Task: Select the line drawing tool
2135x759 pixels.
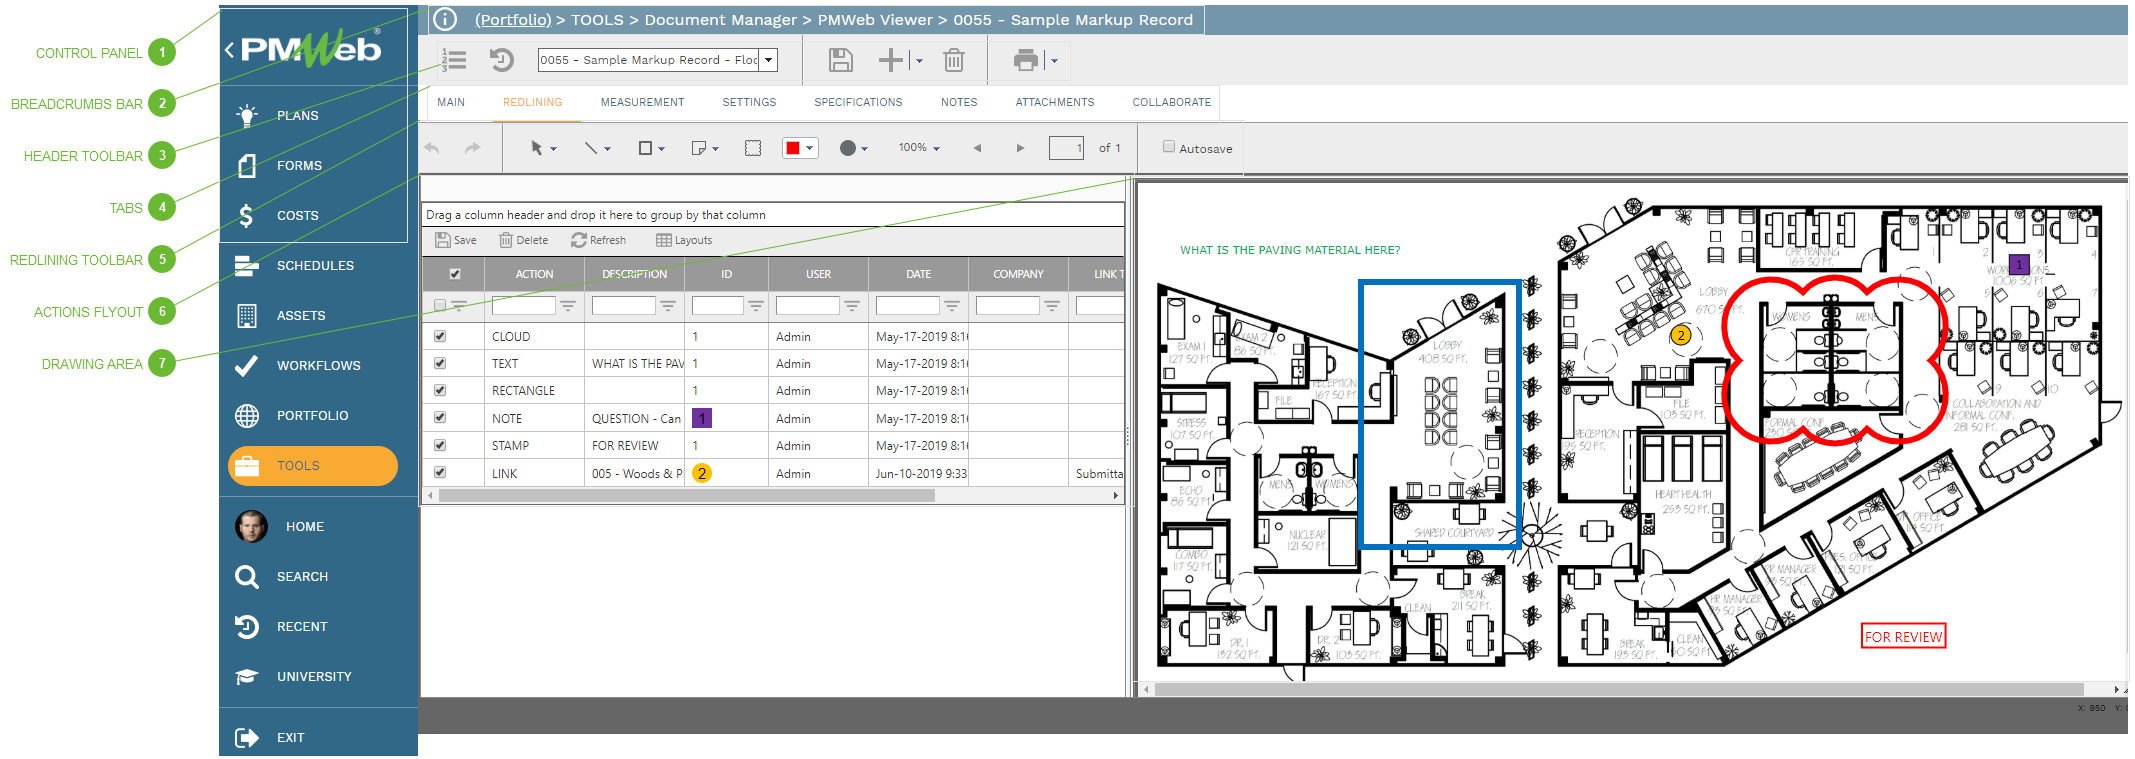Action: click(x=591, y=148)
